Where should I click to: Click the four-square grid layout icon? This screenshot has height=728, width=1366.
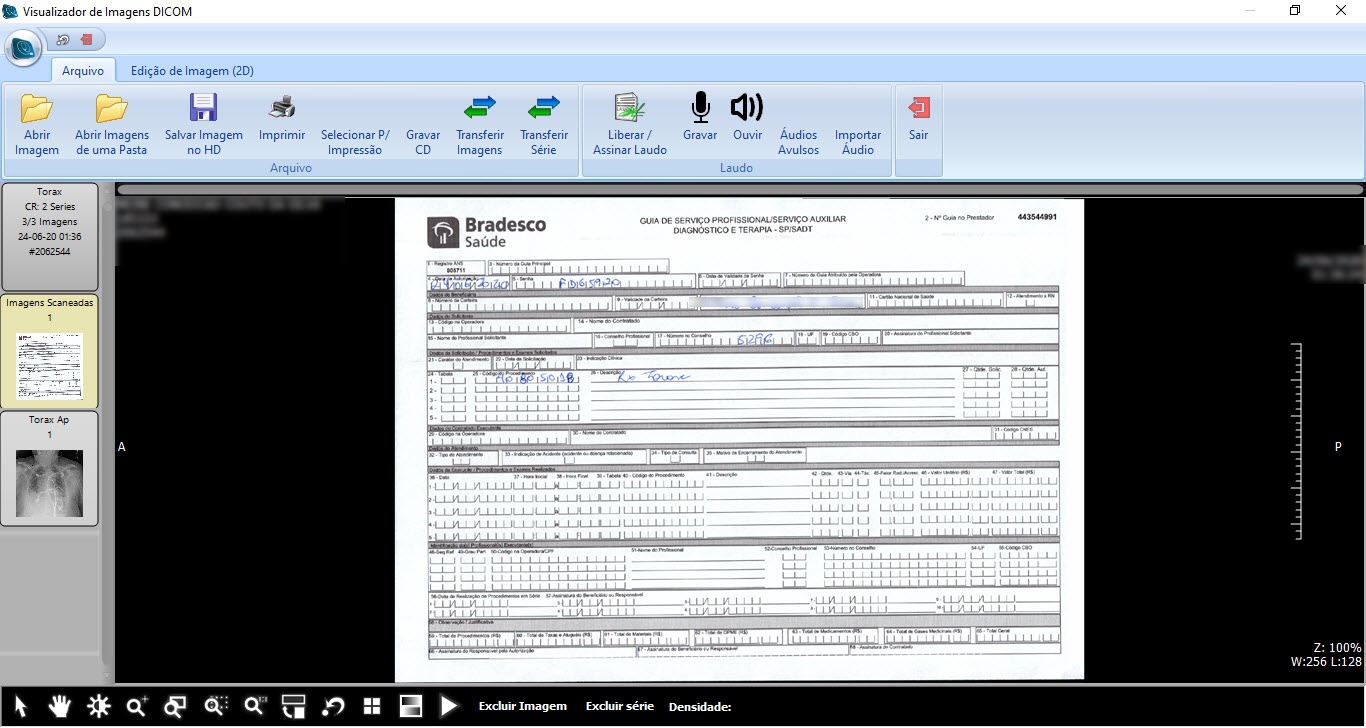click(x=372, y=707)
